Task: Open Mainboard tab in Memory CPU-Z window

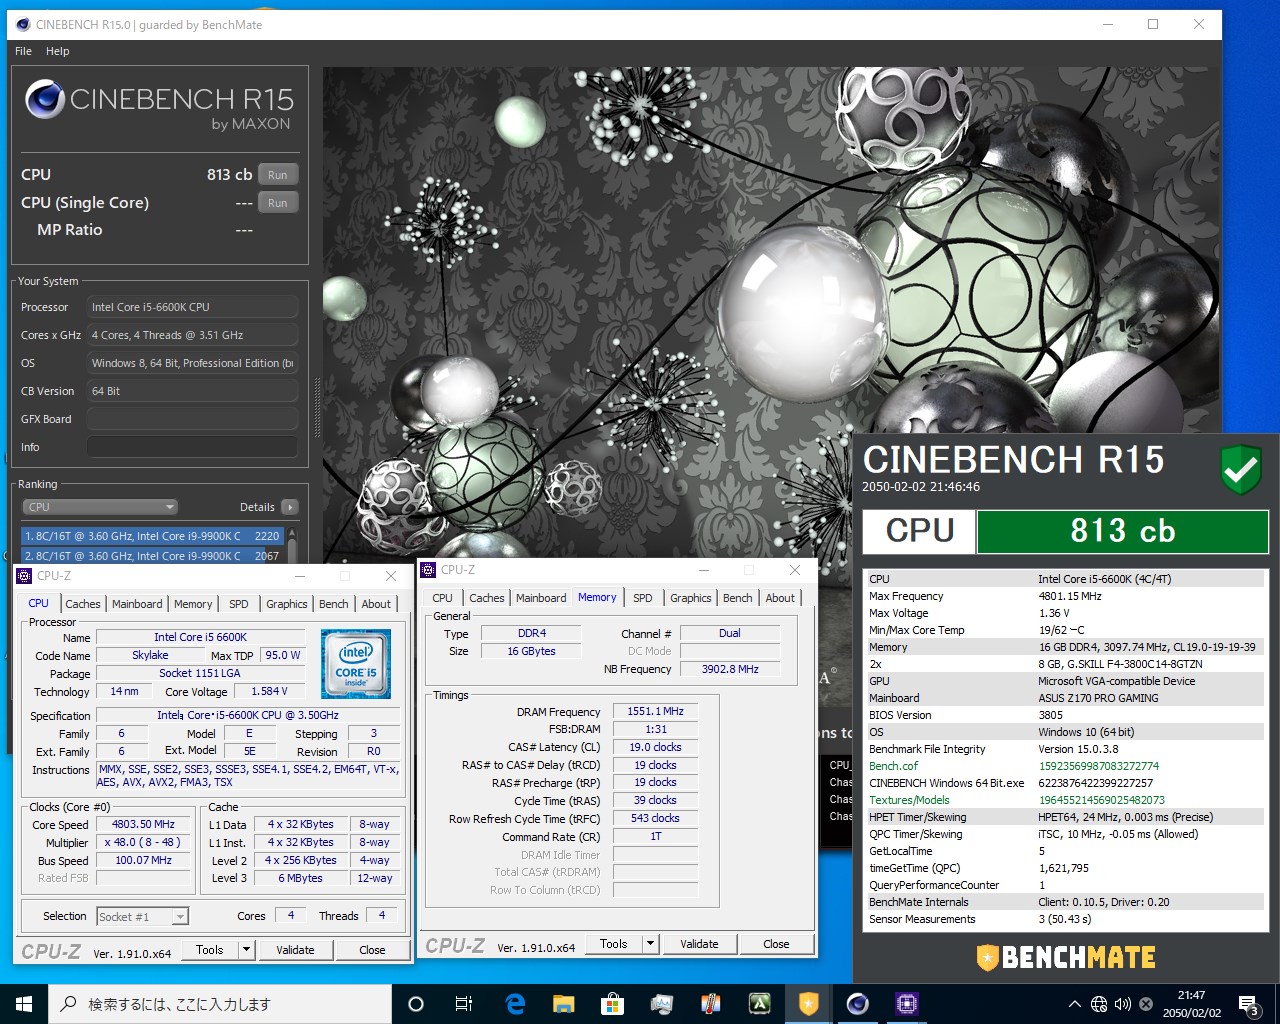Action: click(541, 598)
